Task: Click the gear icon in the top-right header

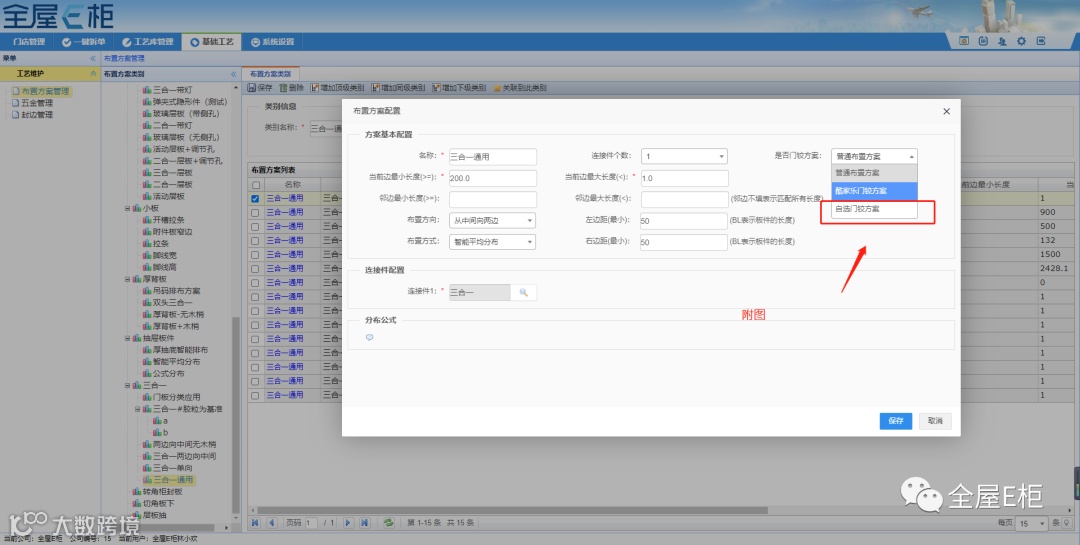Action: (x=1021, y=41)
